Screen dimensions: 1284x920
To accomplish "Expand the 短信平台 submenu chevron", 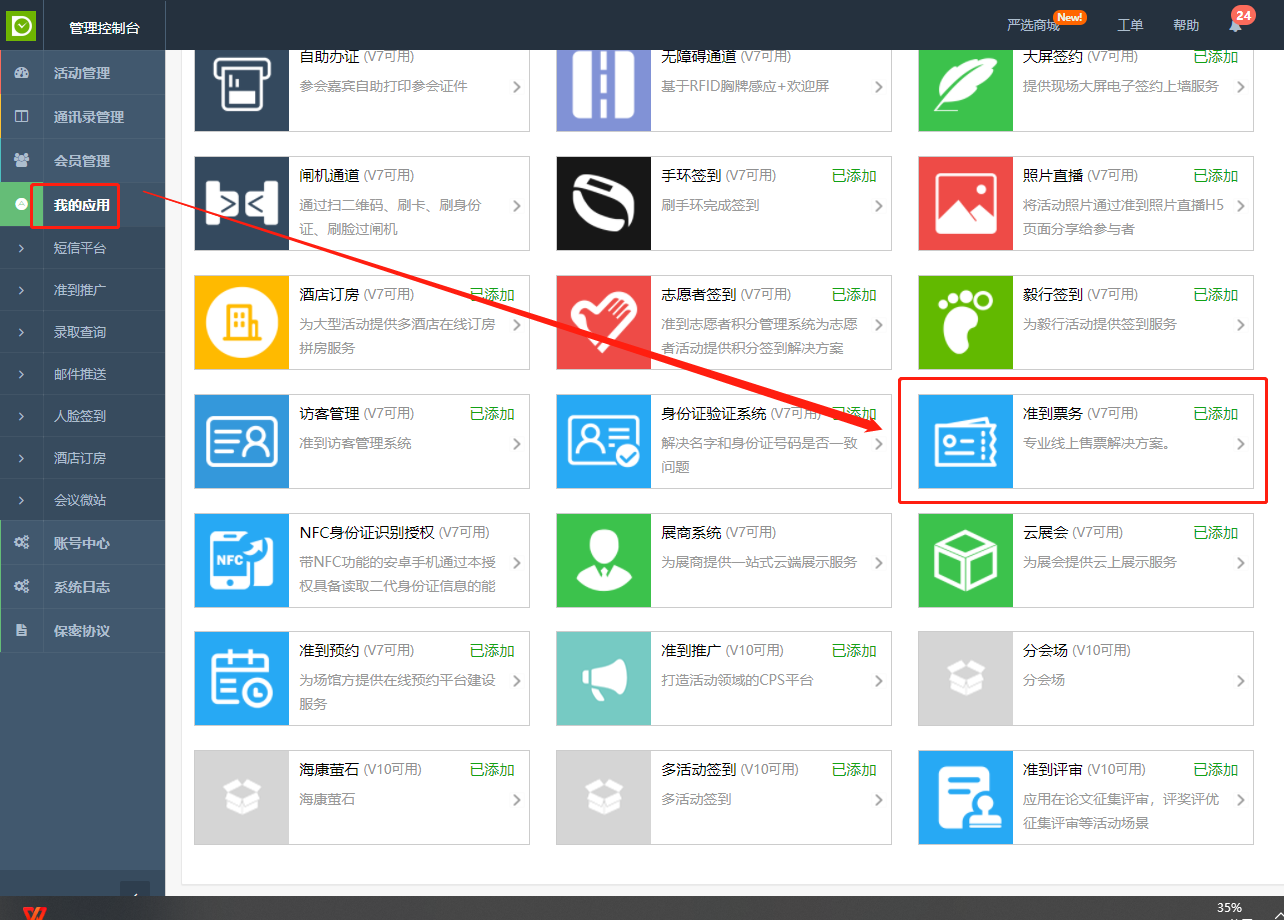I will tap(21, 248).
